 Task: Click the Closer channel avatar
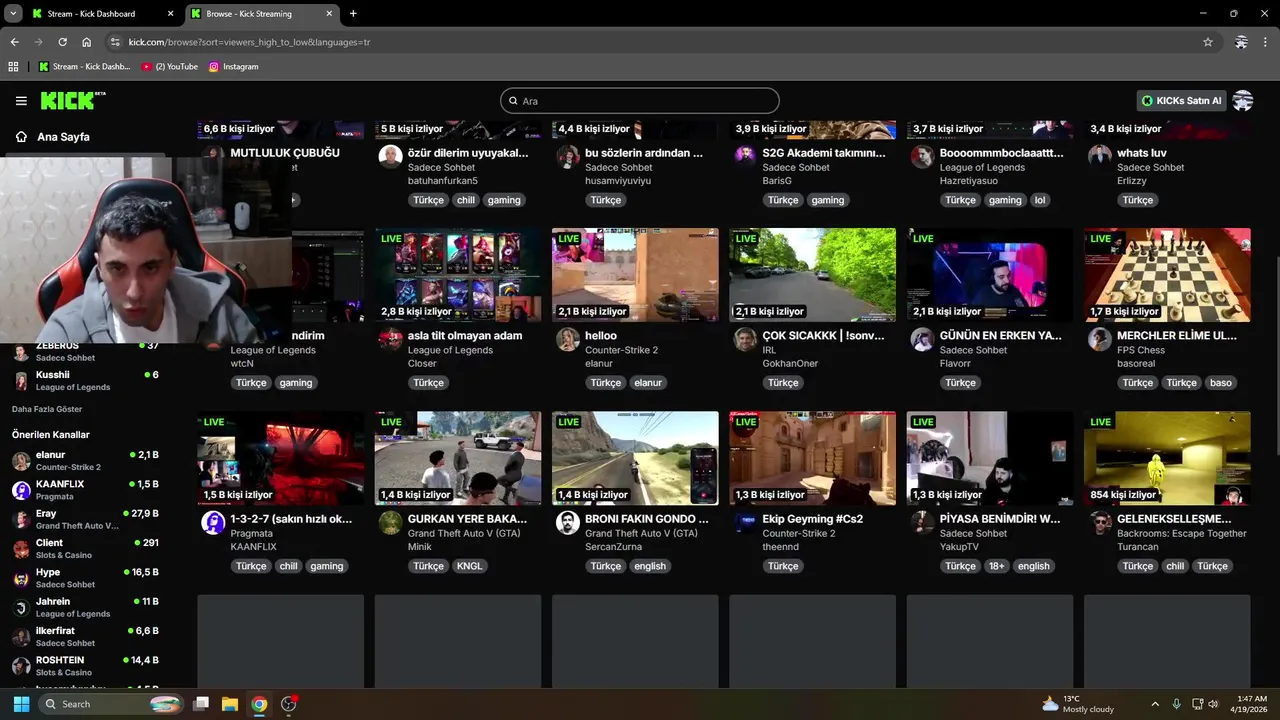click(390, 339)
